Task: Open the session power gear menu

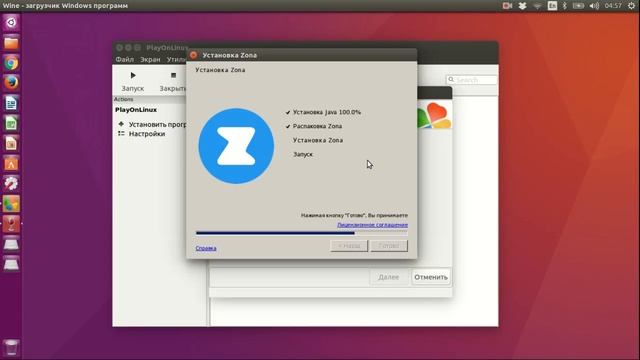Action: pyautogui.click(x=631, y=6)
